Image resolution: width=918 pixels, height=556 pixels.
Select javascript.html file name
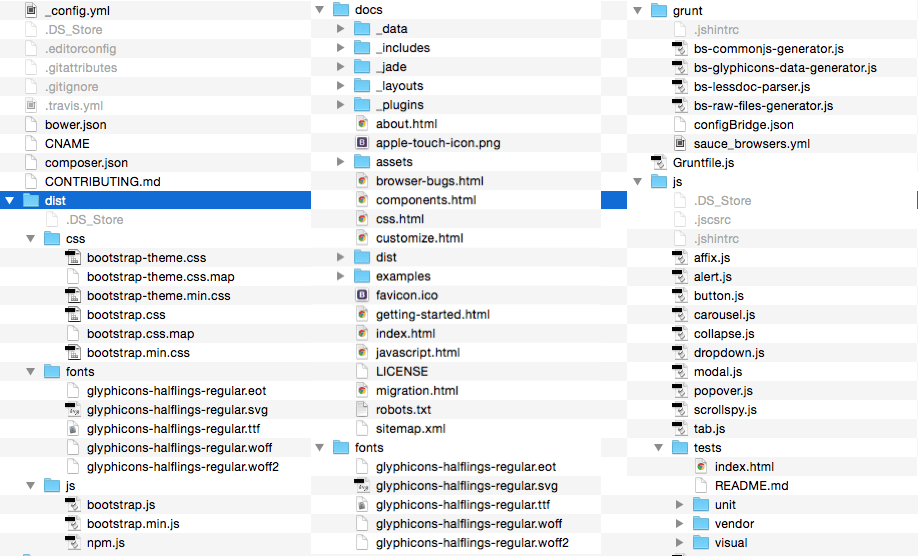(x=417, y=352)
